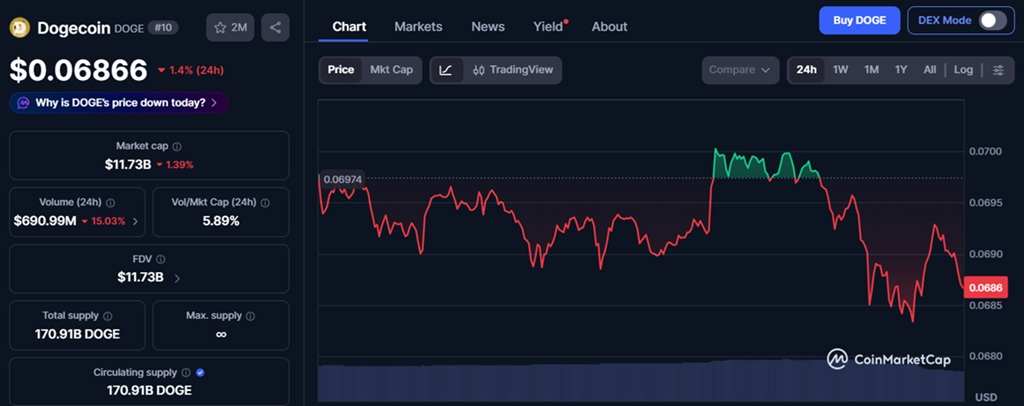Click the $0.06866 price value
The height and width of the screenshot is (406, 1024).
[78, 70]
